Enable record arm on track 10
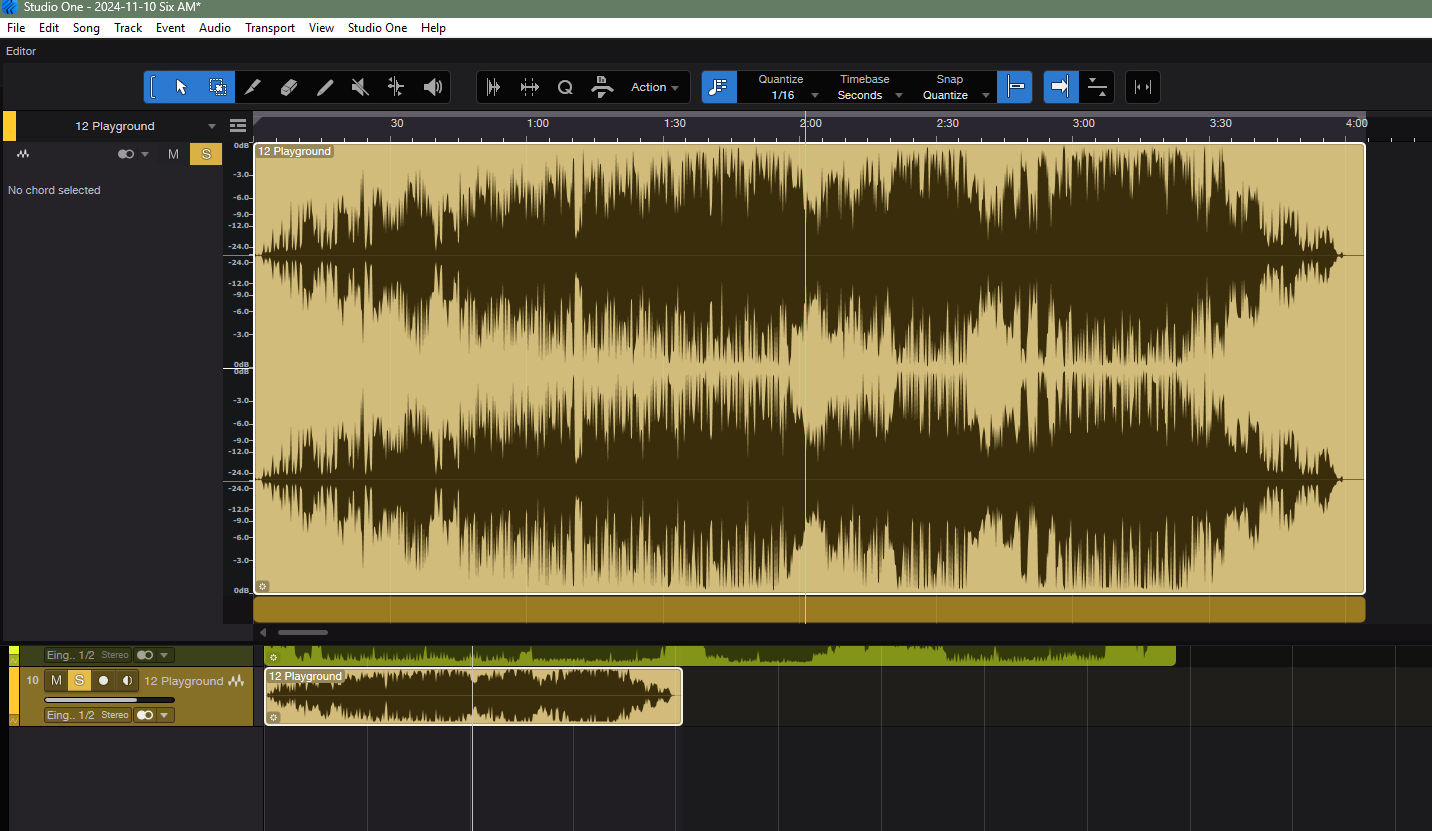 pos(103,681)
